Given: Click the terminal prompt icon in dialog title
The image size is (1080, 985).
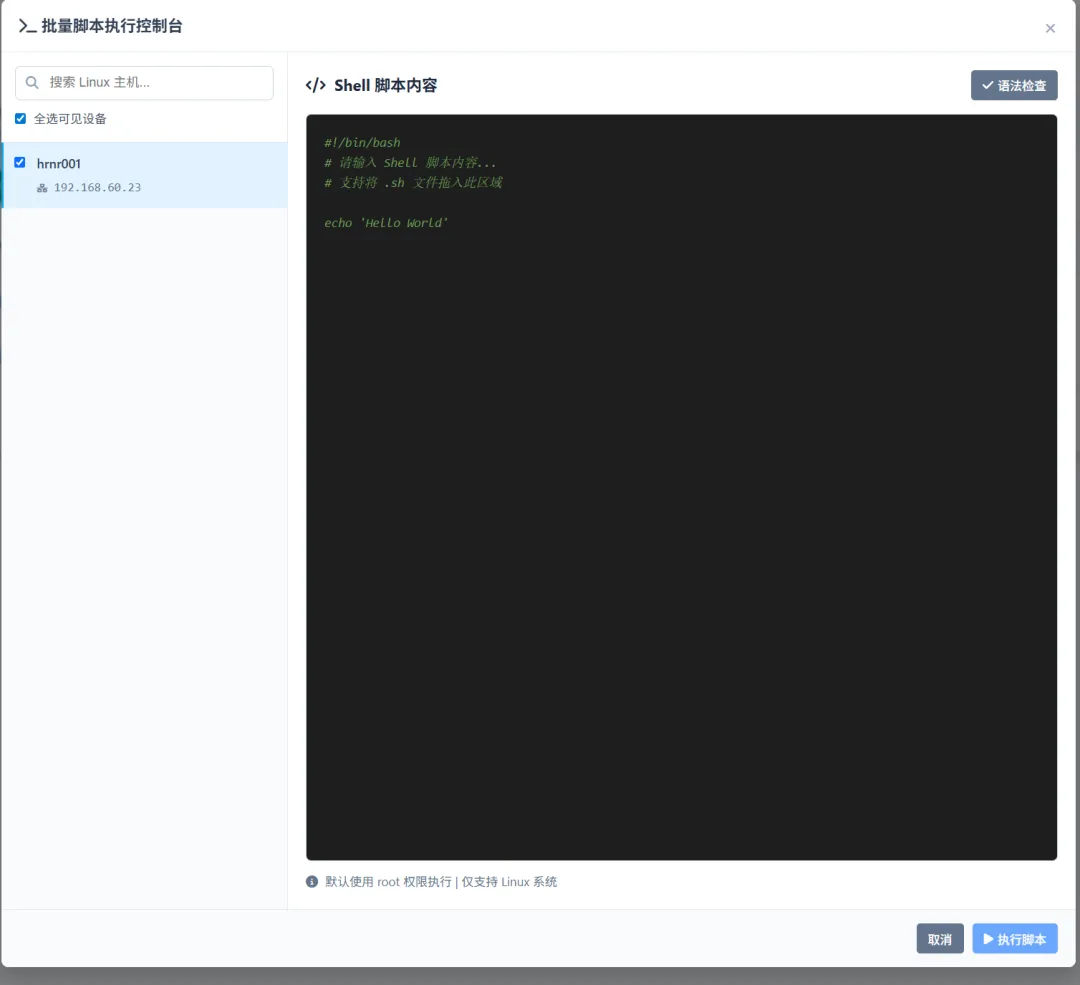Looking at the screenshot, I should pos(27,26).
